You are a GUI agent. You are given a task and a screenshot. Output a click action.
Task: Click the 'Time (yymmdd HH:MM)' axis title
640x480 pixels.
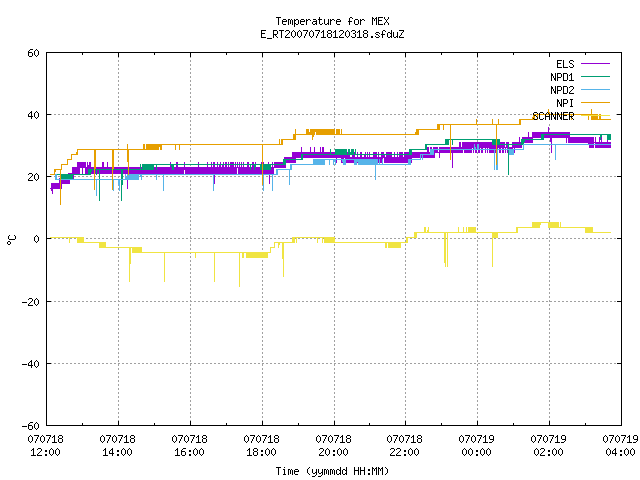[x=332, y=471]
